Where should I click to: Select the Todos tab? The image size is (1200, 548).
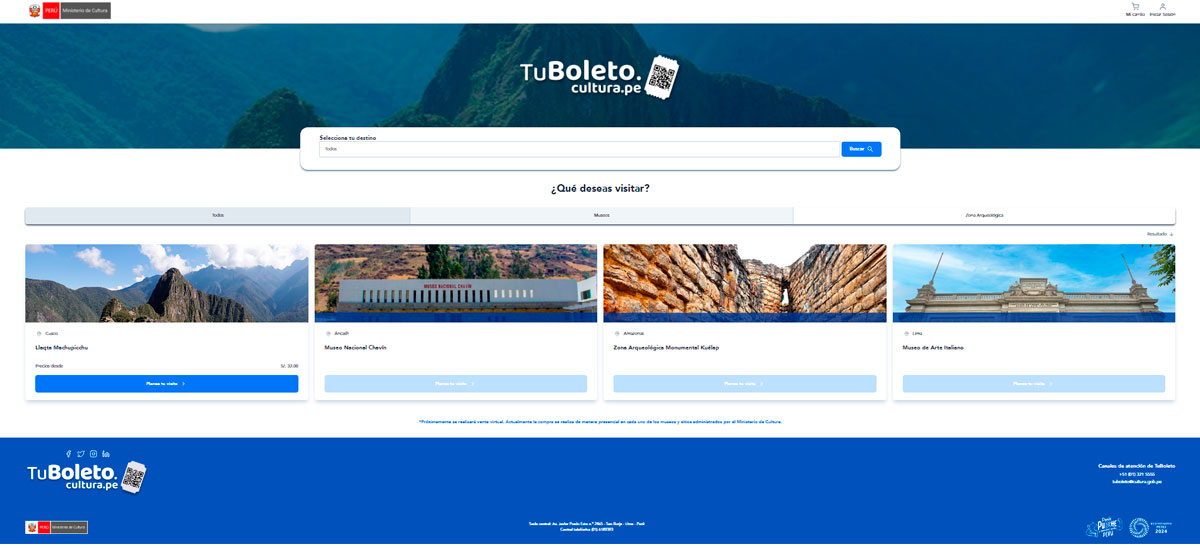(x=217, y=215)
